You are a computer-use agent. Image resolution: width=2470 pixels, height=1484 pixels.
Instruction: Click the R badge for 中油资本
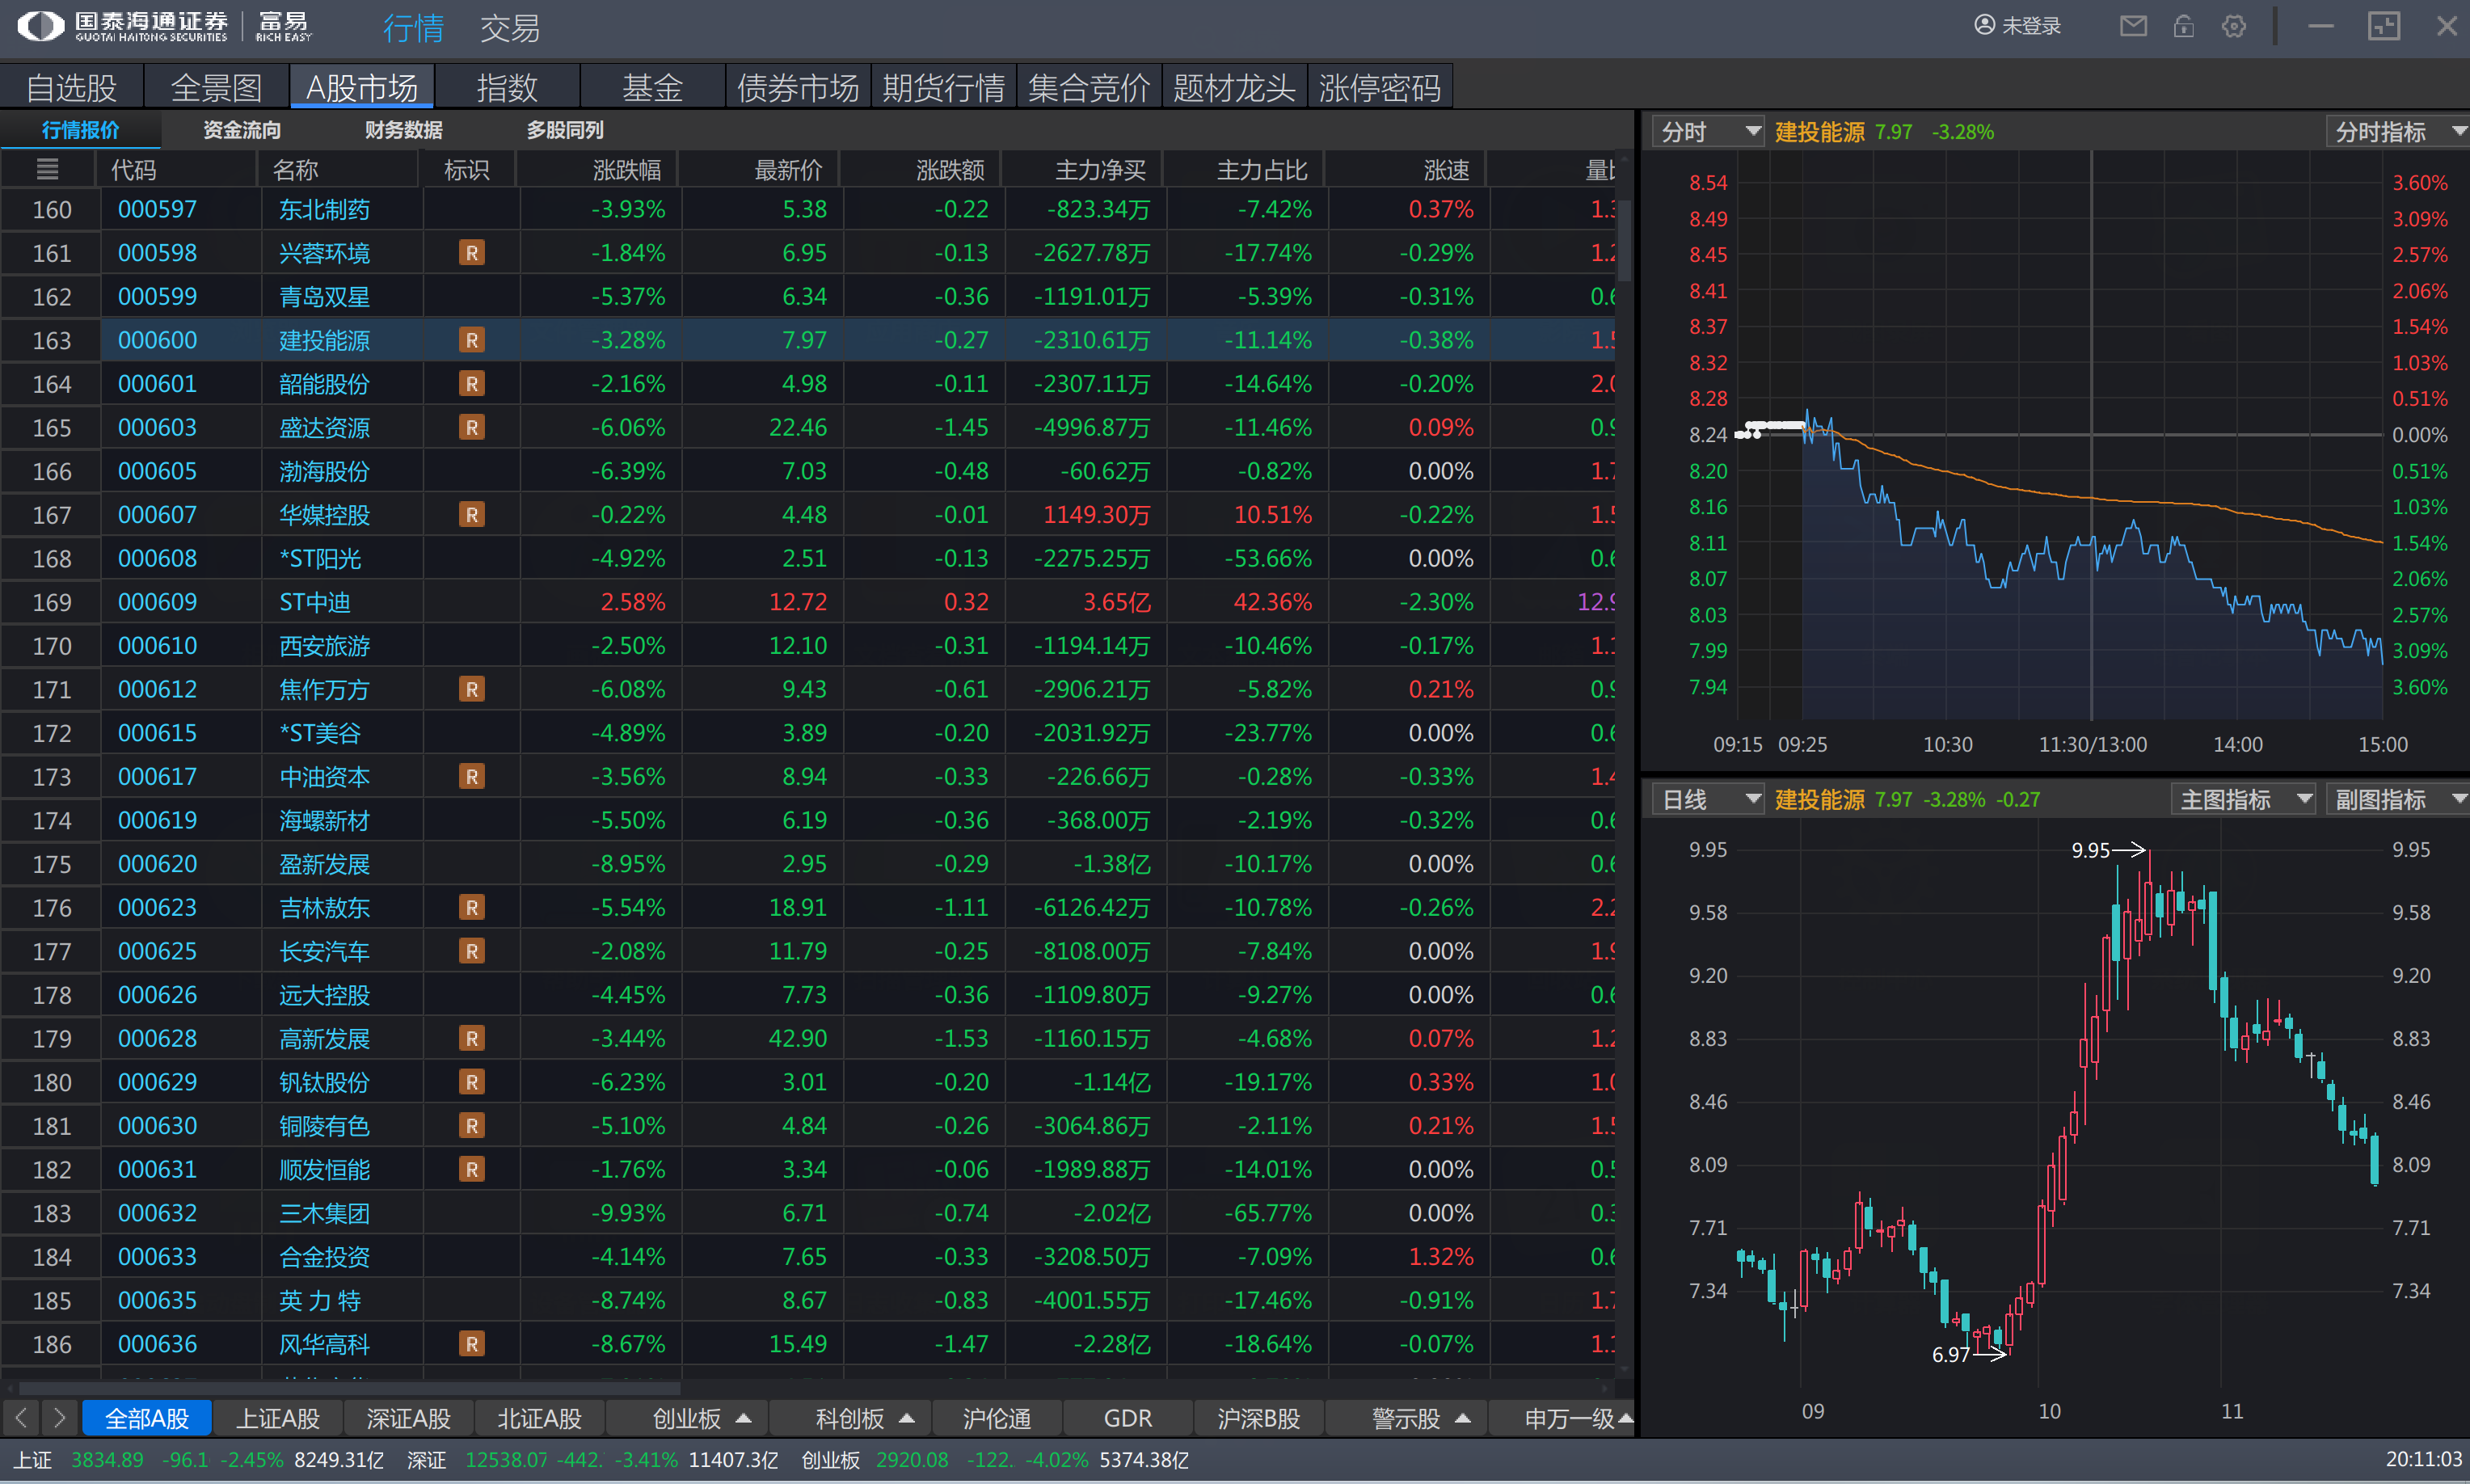pos(471,777)
